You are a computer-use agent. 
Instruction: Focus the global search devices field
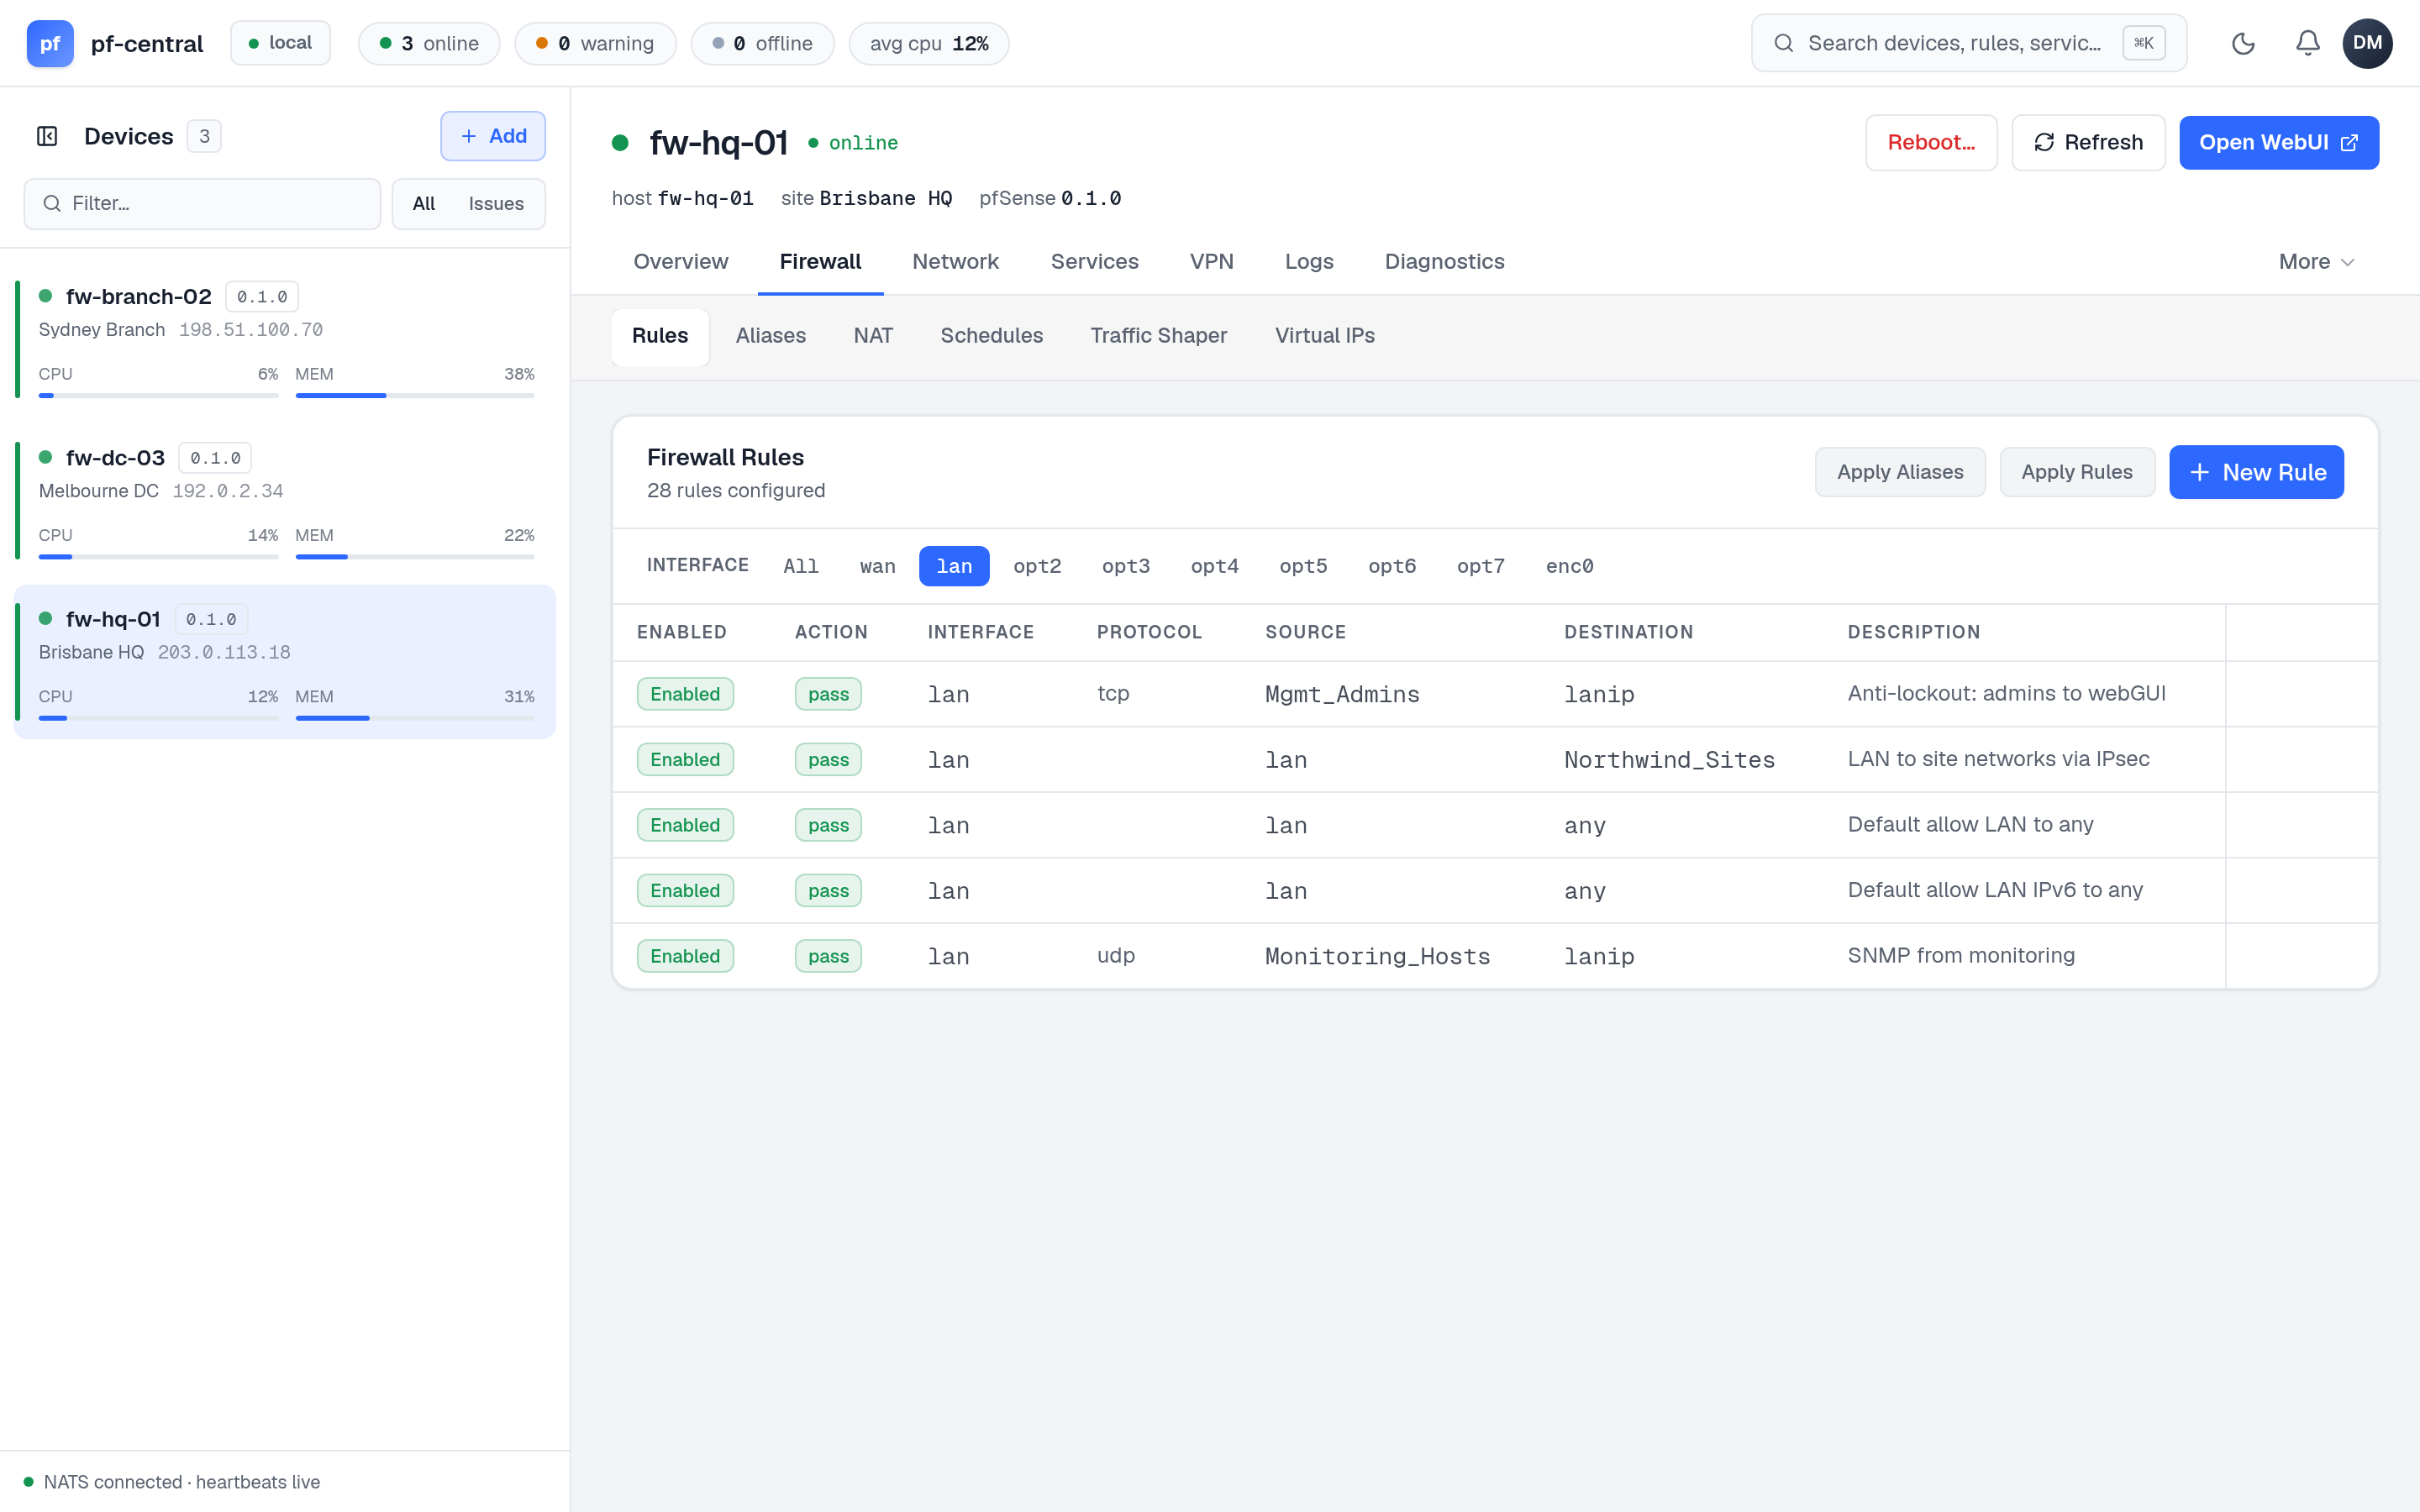pyautogui.click(x=1968, y=43)
